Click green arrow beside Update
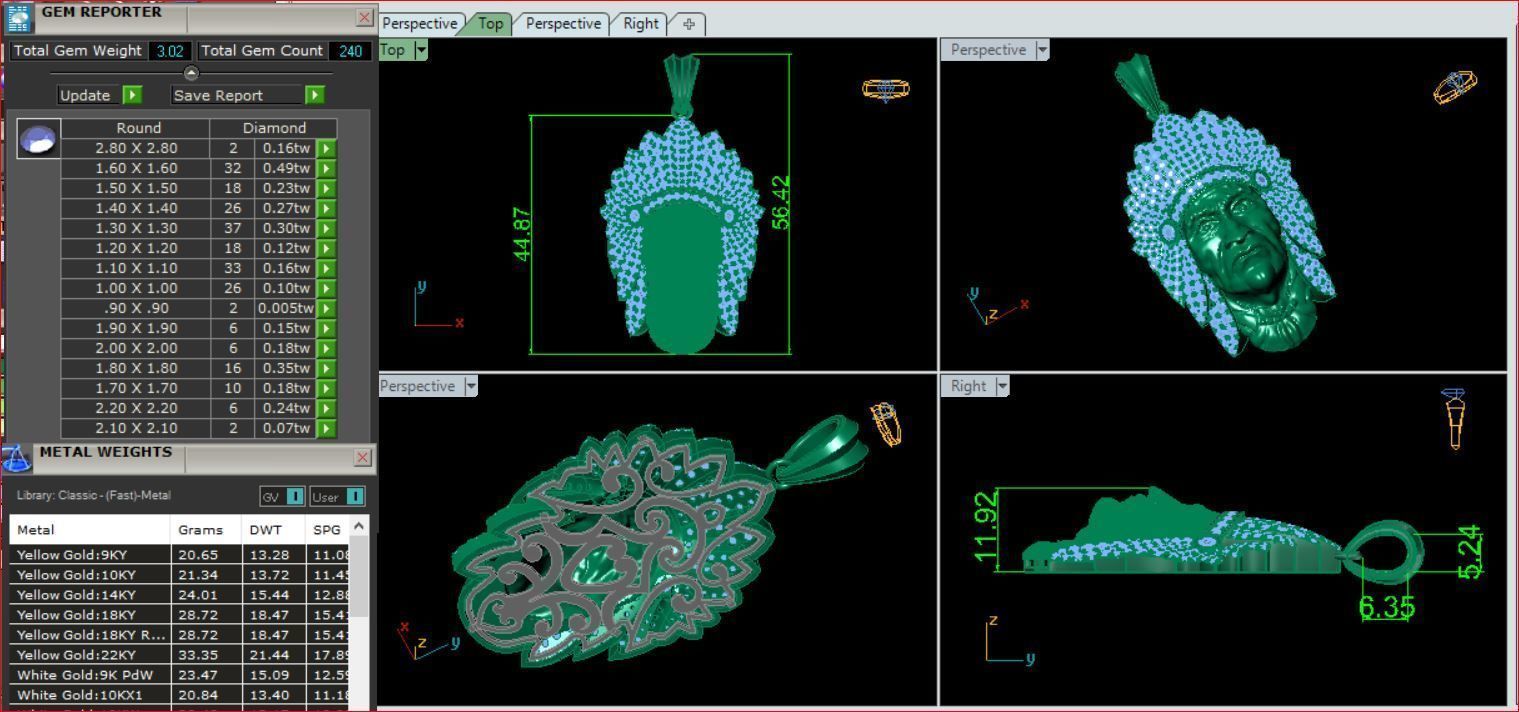This screenshot has height=712, width=1519. coord(132,95)
